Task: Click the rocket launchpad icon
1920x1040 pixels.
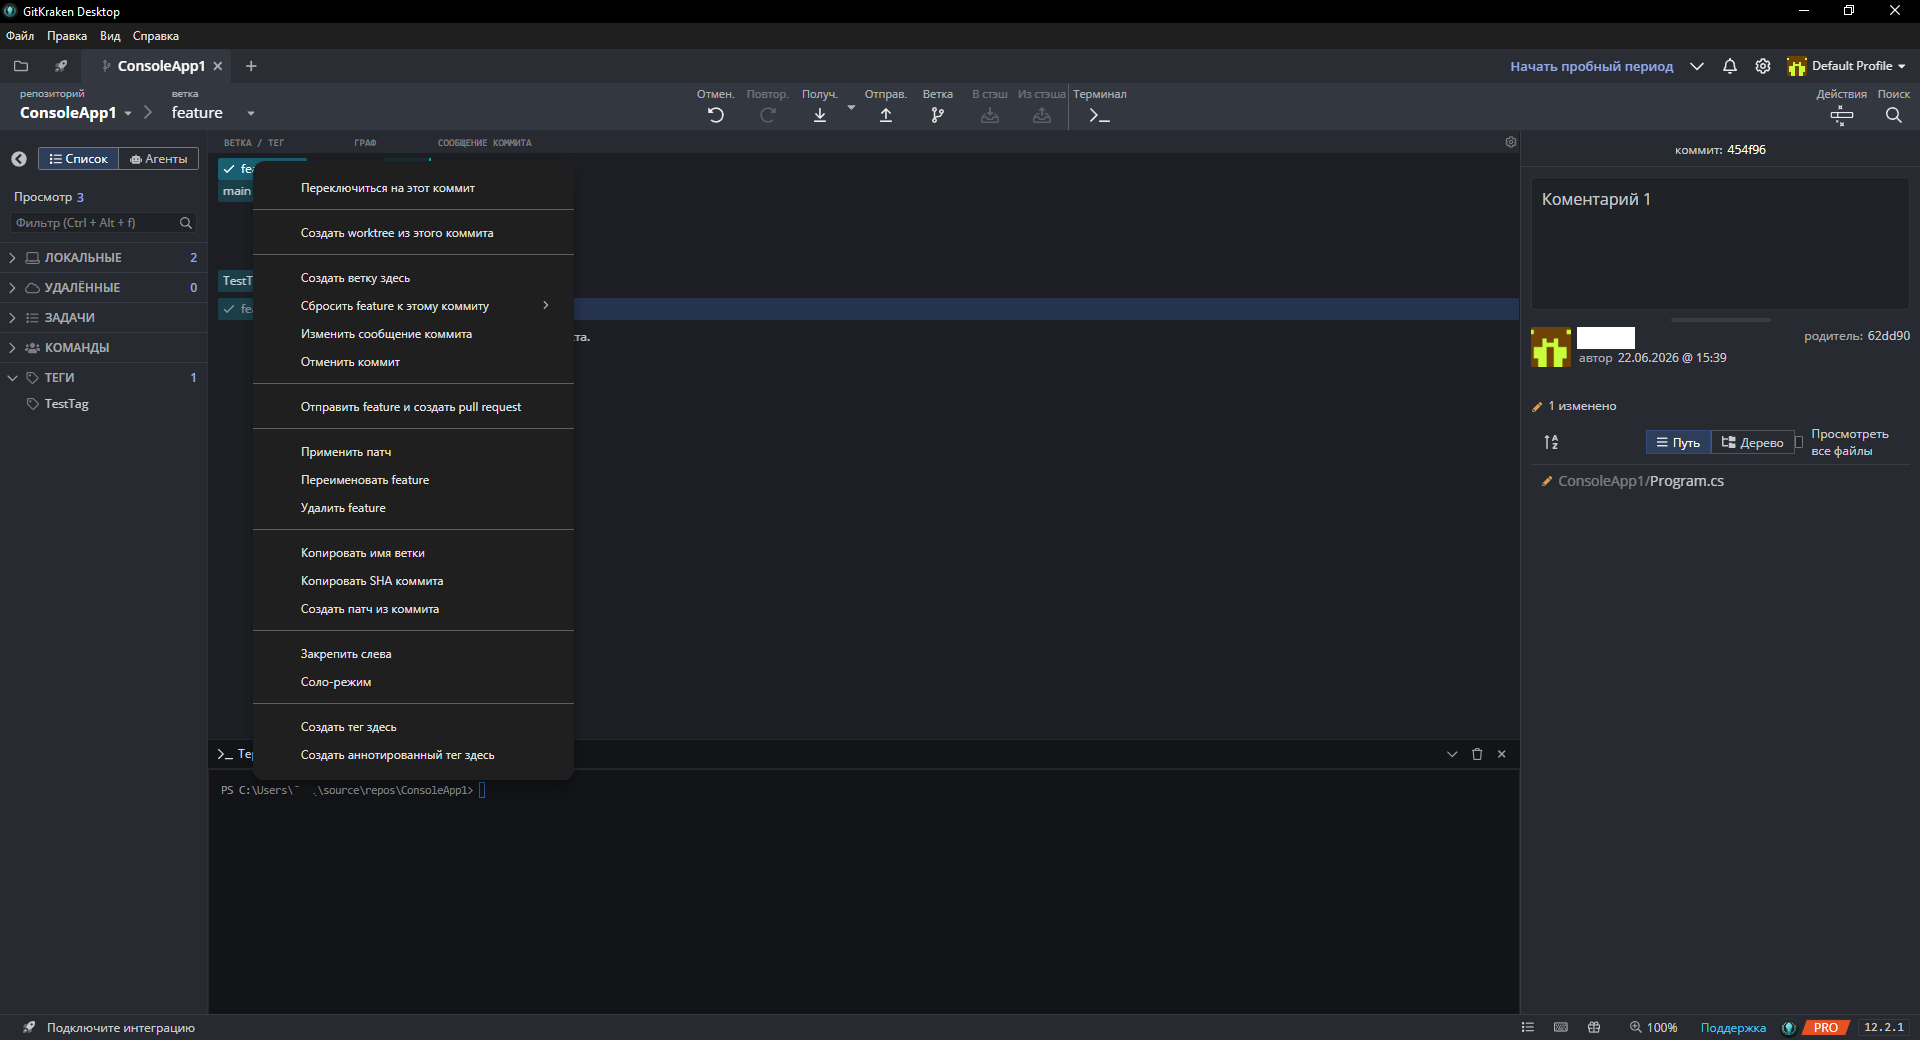Action: tap(61, 66)
